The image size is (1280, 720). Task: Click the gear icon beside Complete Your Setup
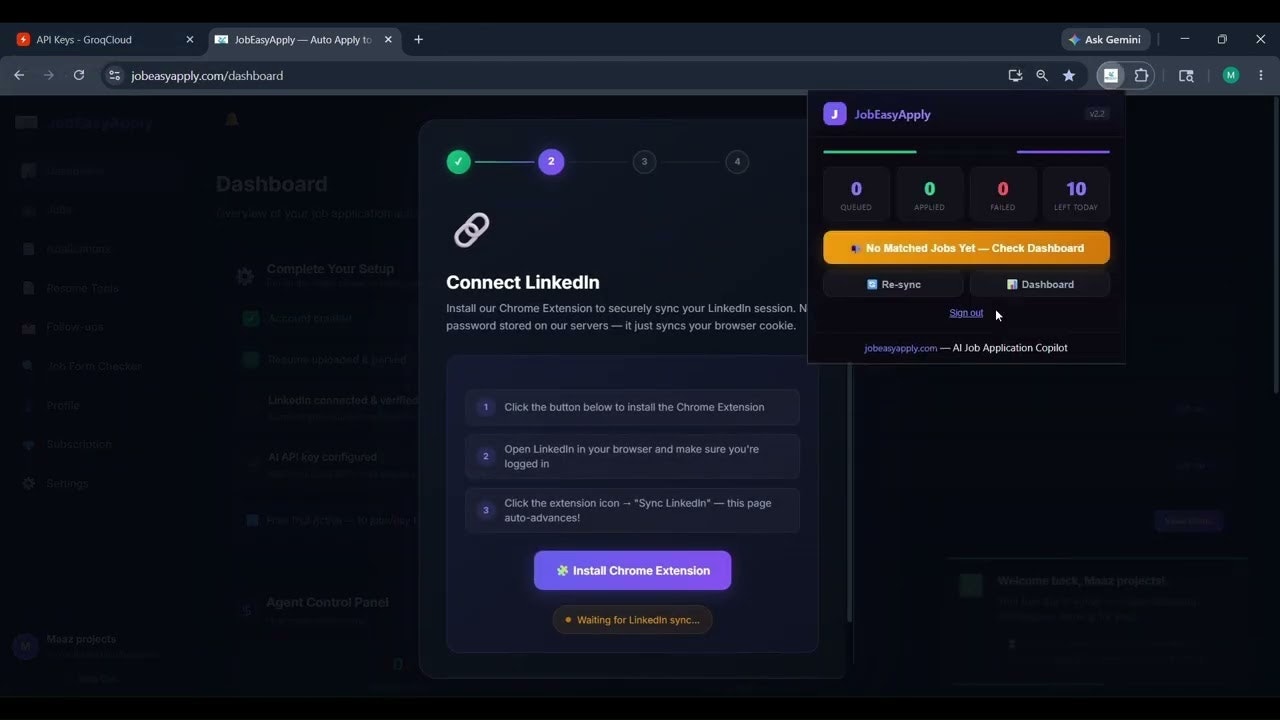pyautogui.click(x=245, y=276)
